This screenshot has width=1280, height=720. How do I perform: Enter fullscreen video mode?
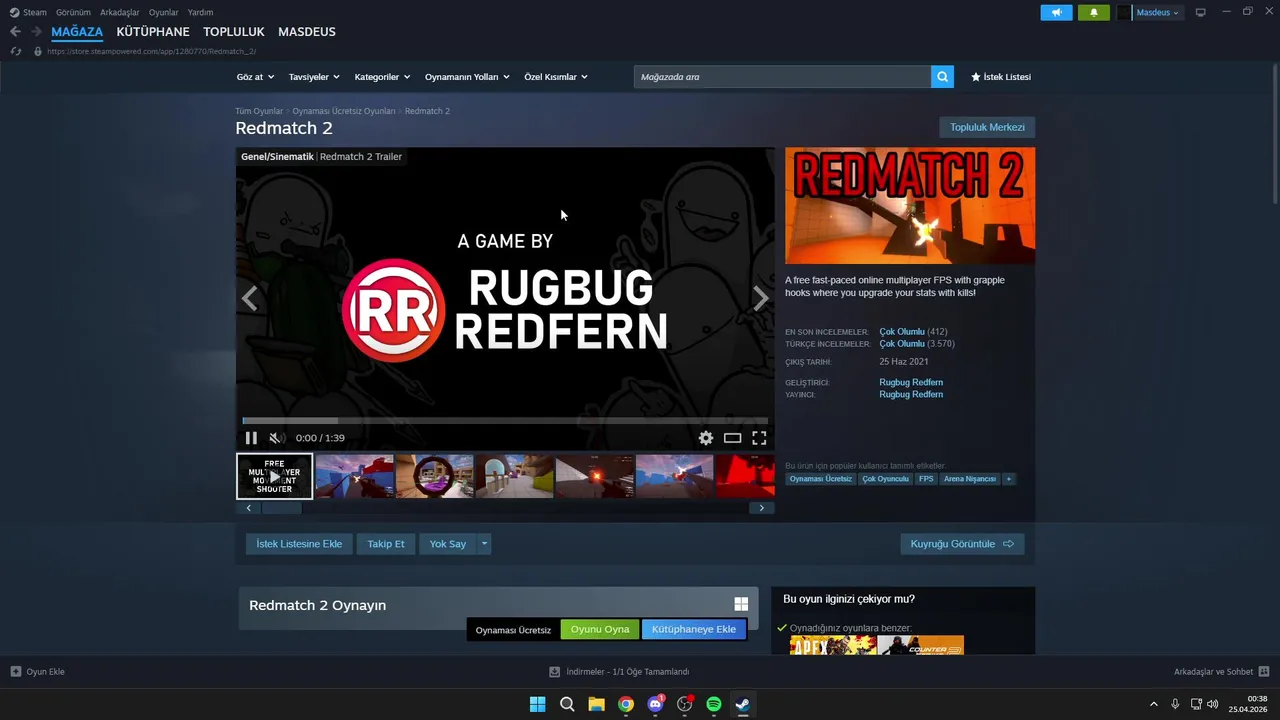point(759,438)
